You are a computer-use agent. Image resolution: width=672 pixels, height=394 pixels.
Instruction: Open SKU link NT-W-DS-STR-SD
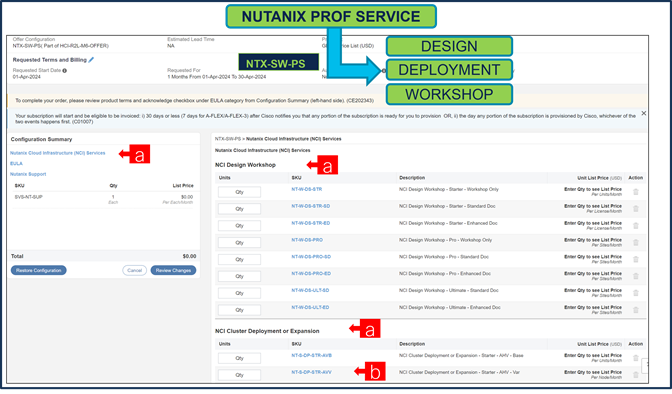pyautogui.click(x=311, y=206)
